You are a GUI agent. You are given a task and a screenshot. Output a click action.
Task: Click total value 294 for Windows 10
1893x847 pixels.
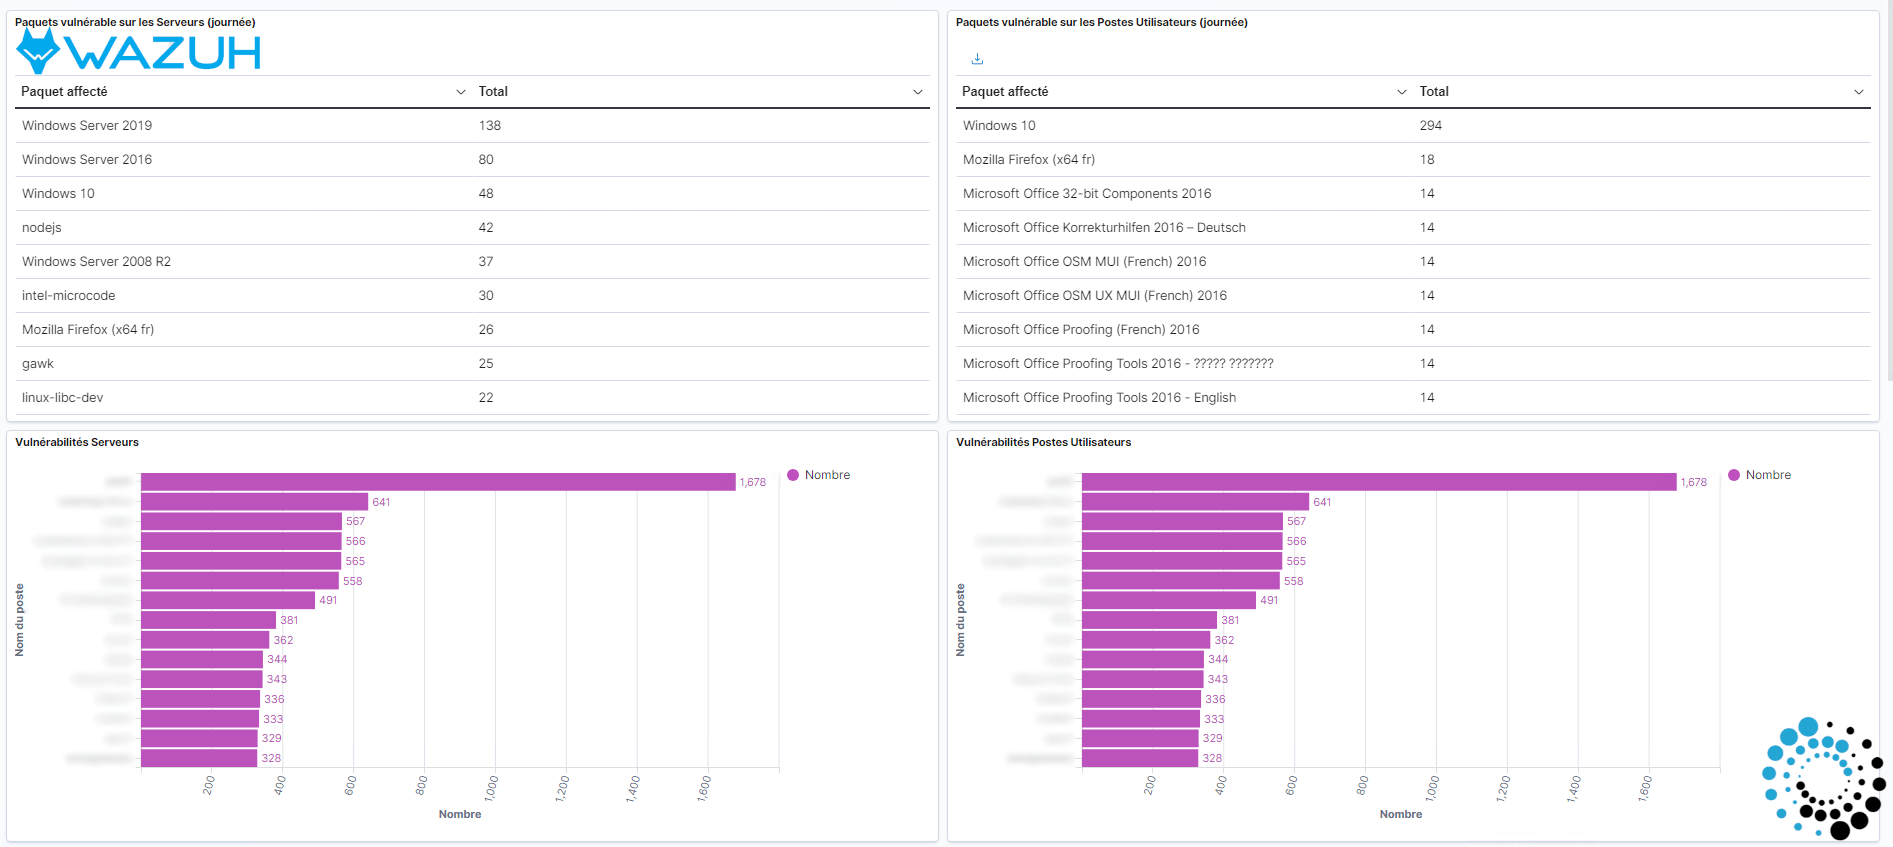pos(1431,126)
